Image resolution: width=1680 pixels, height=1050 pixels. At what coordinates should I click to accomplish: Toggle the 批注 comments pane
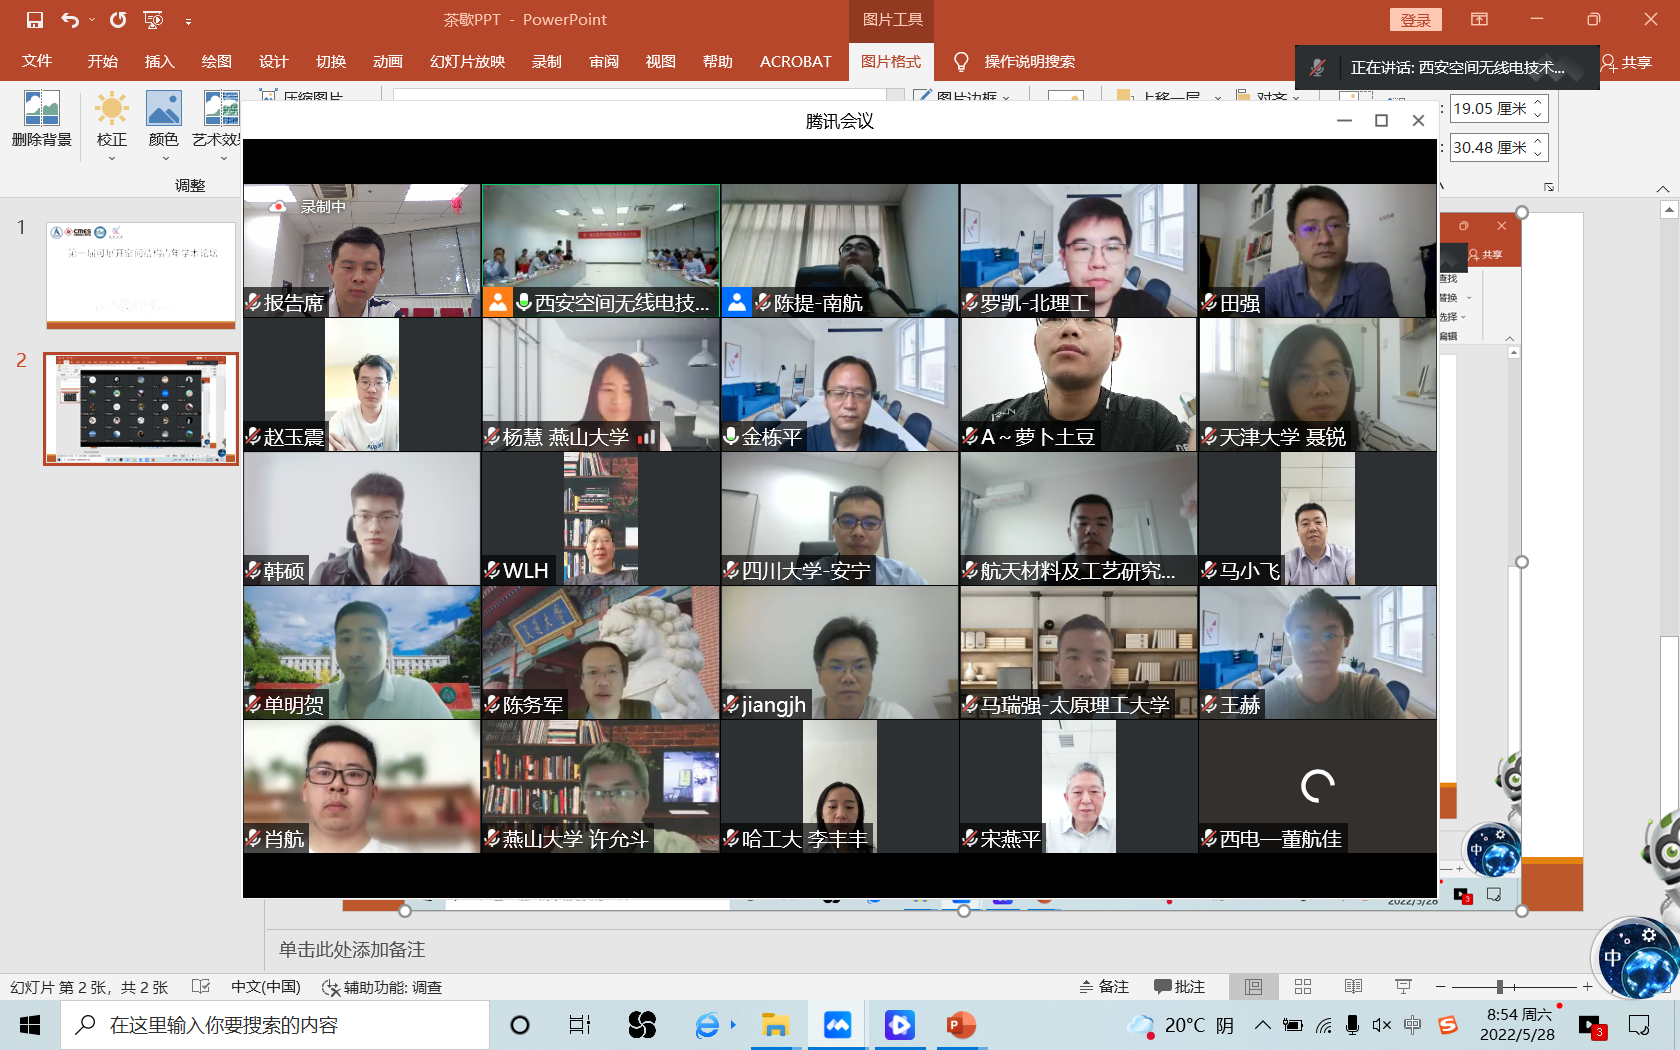click(1179, 987)
